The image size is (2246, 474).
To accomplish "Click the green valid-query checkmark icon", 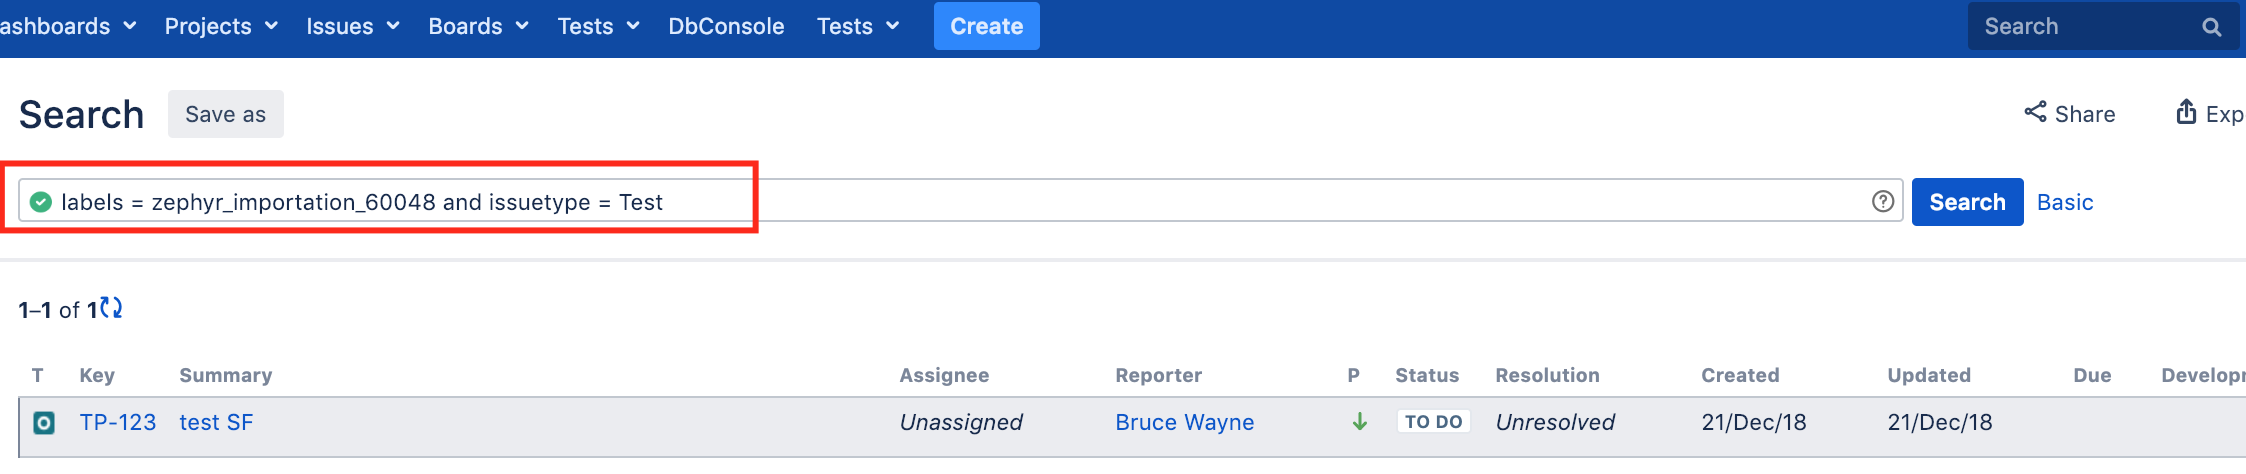I will click(41, 202).
